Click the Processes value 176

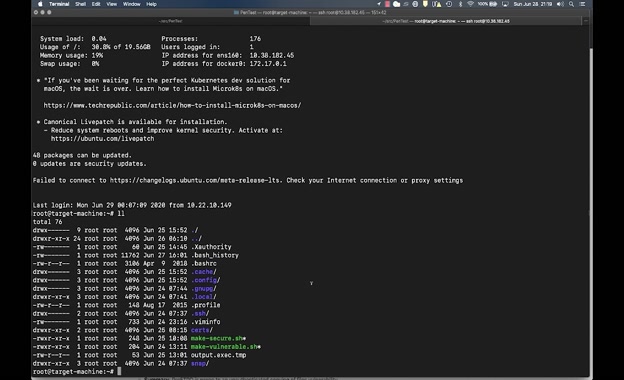255,39
